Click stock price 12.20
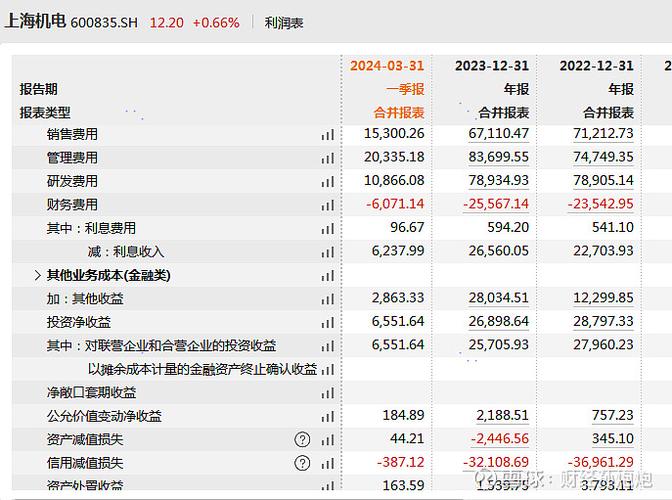This screenshot has width=672, height=500. tap(166, 23)
